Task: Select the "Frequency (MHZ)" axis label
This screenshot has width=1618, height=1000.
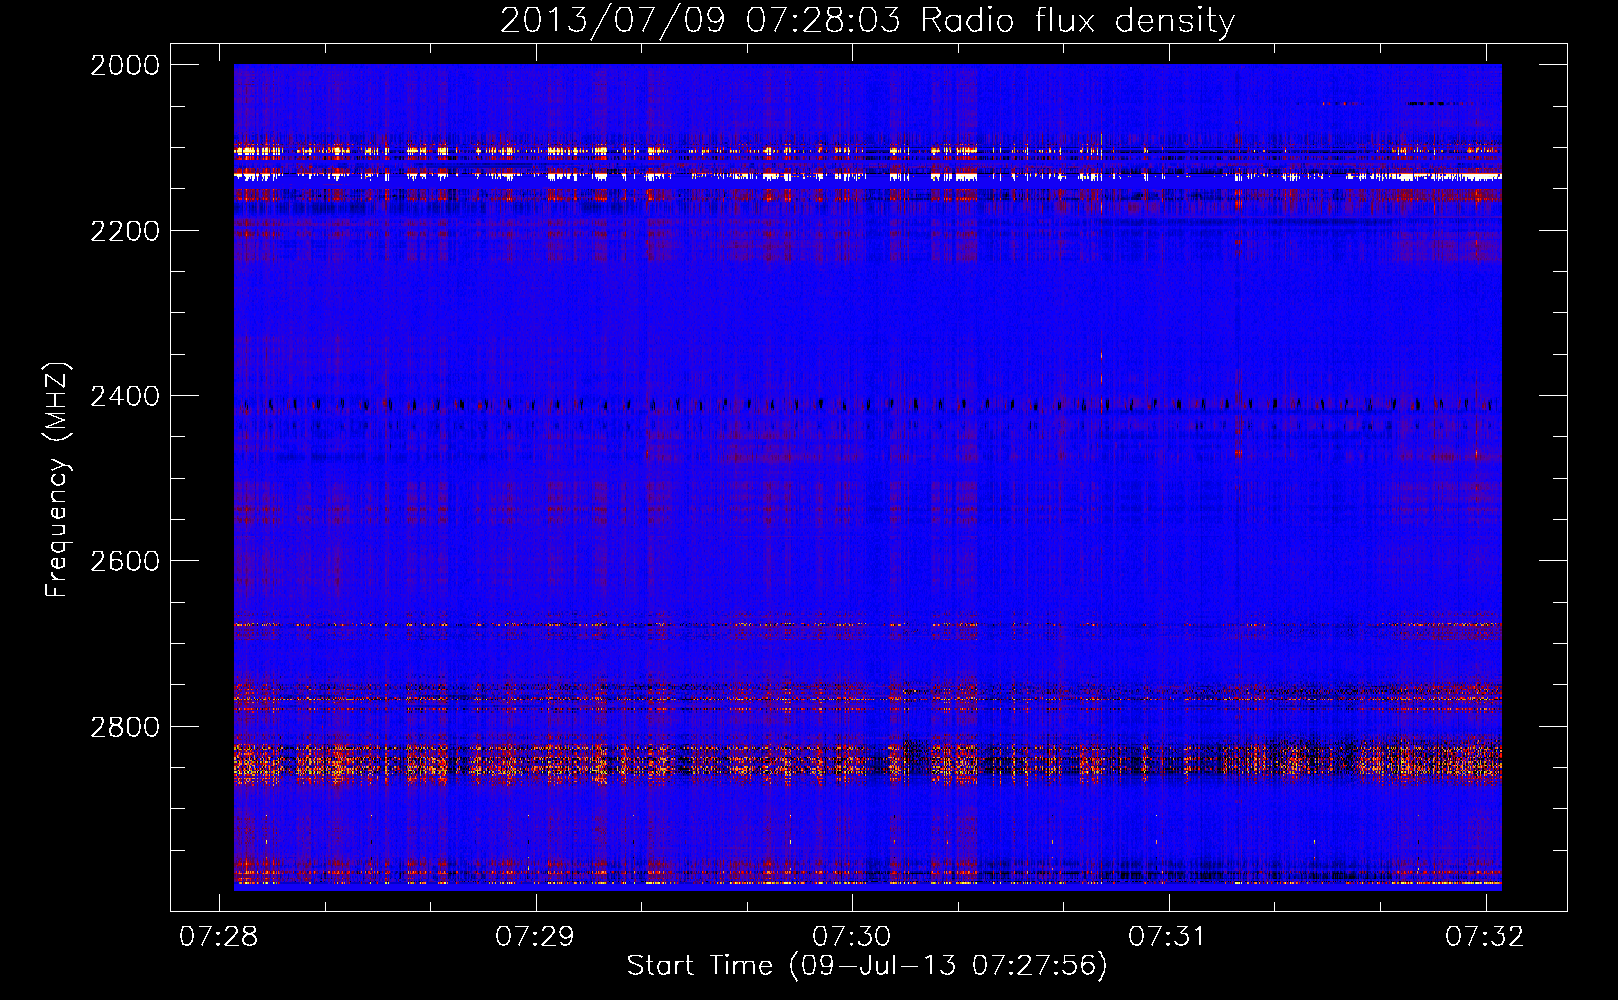Action: pos(57,480)
